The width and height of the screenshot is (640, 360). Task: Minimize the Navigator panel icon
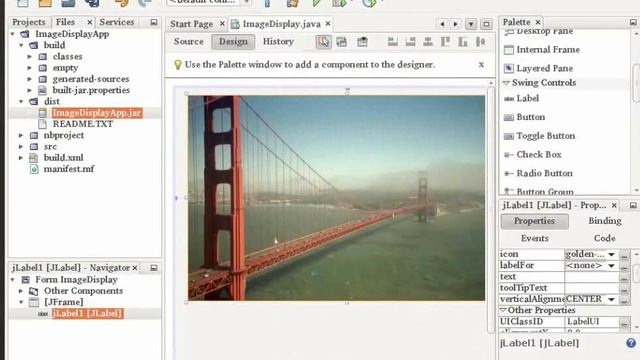click(x=154, y=268)
